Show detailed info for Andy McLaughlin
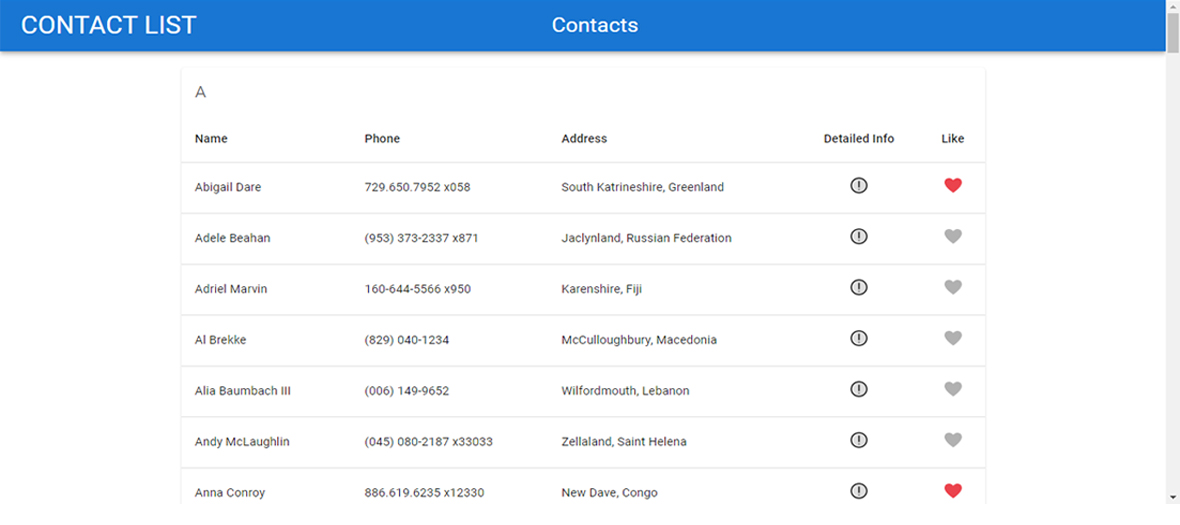The height and width of the screenshot is (525, 1180). pos(858,440)
